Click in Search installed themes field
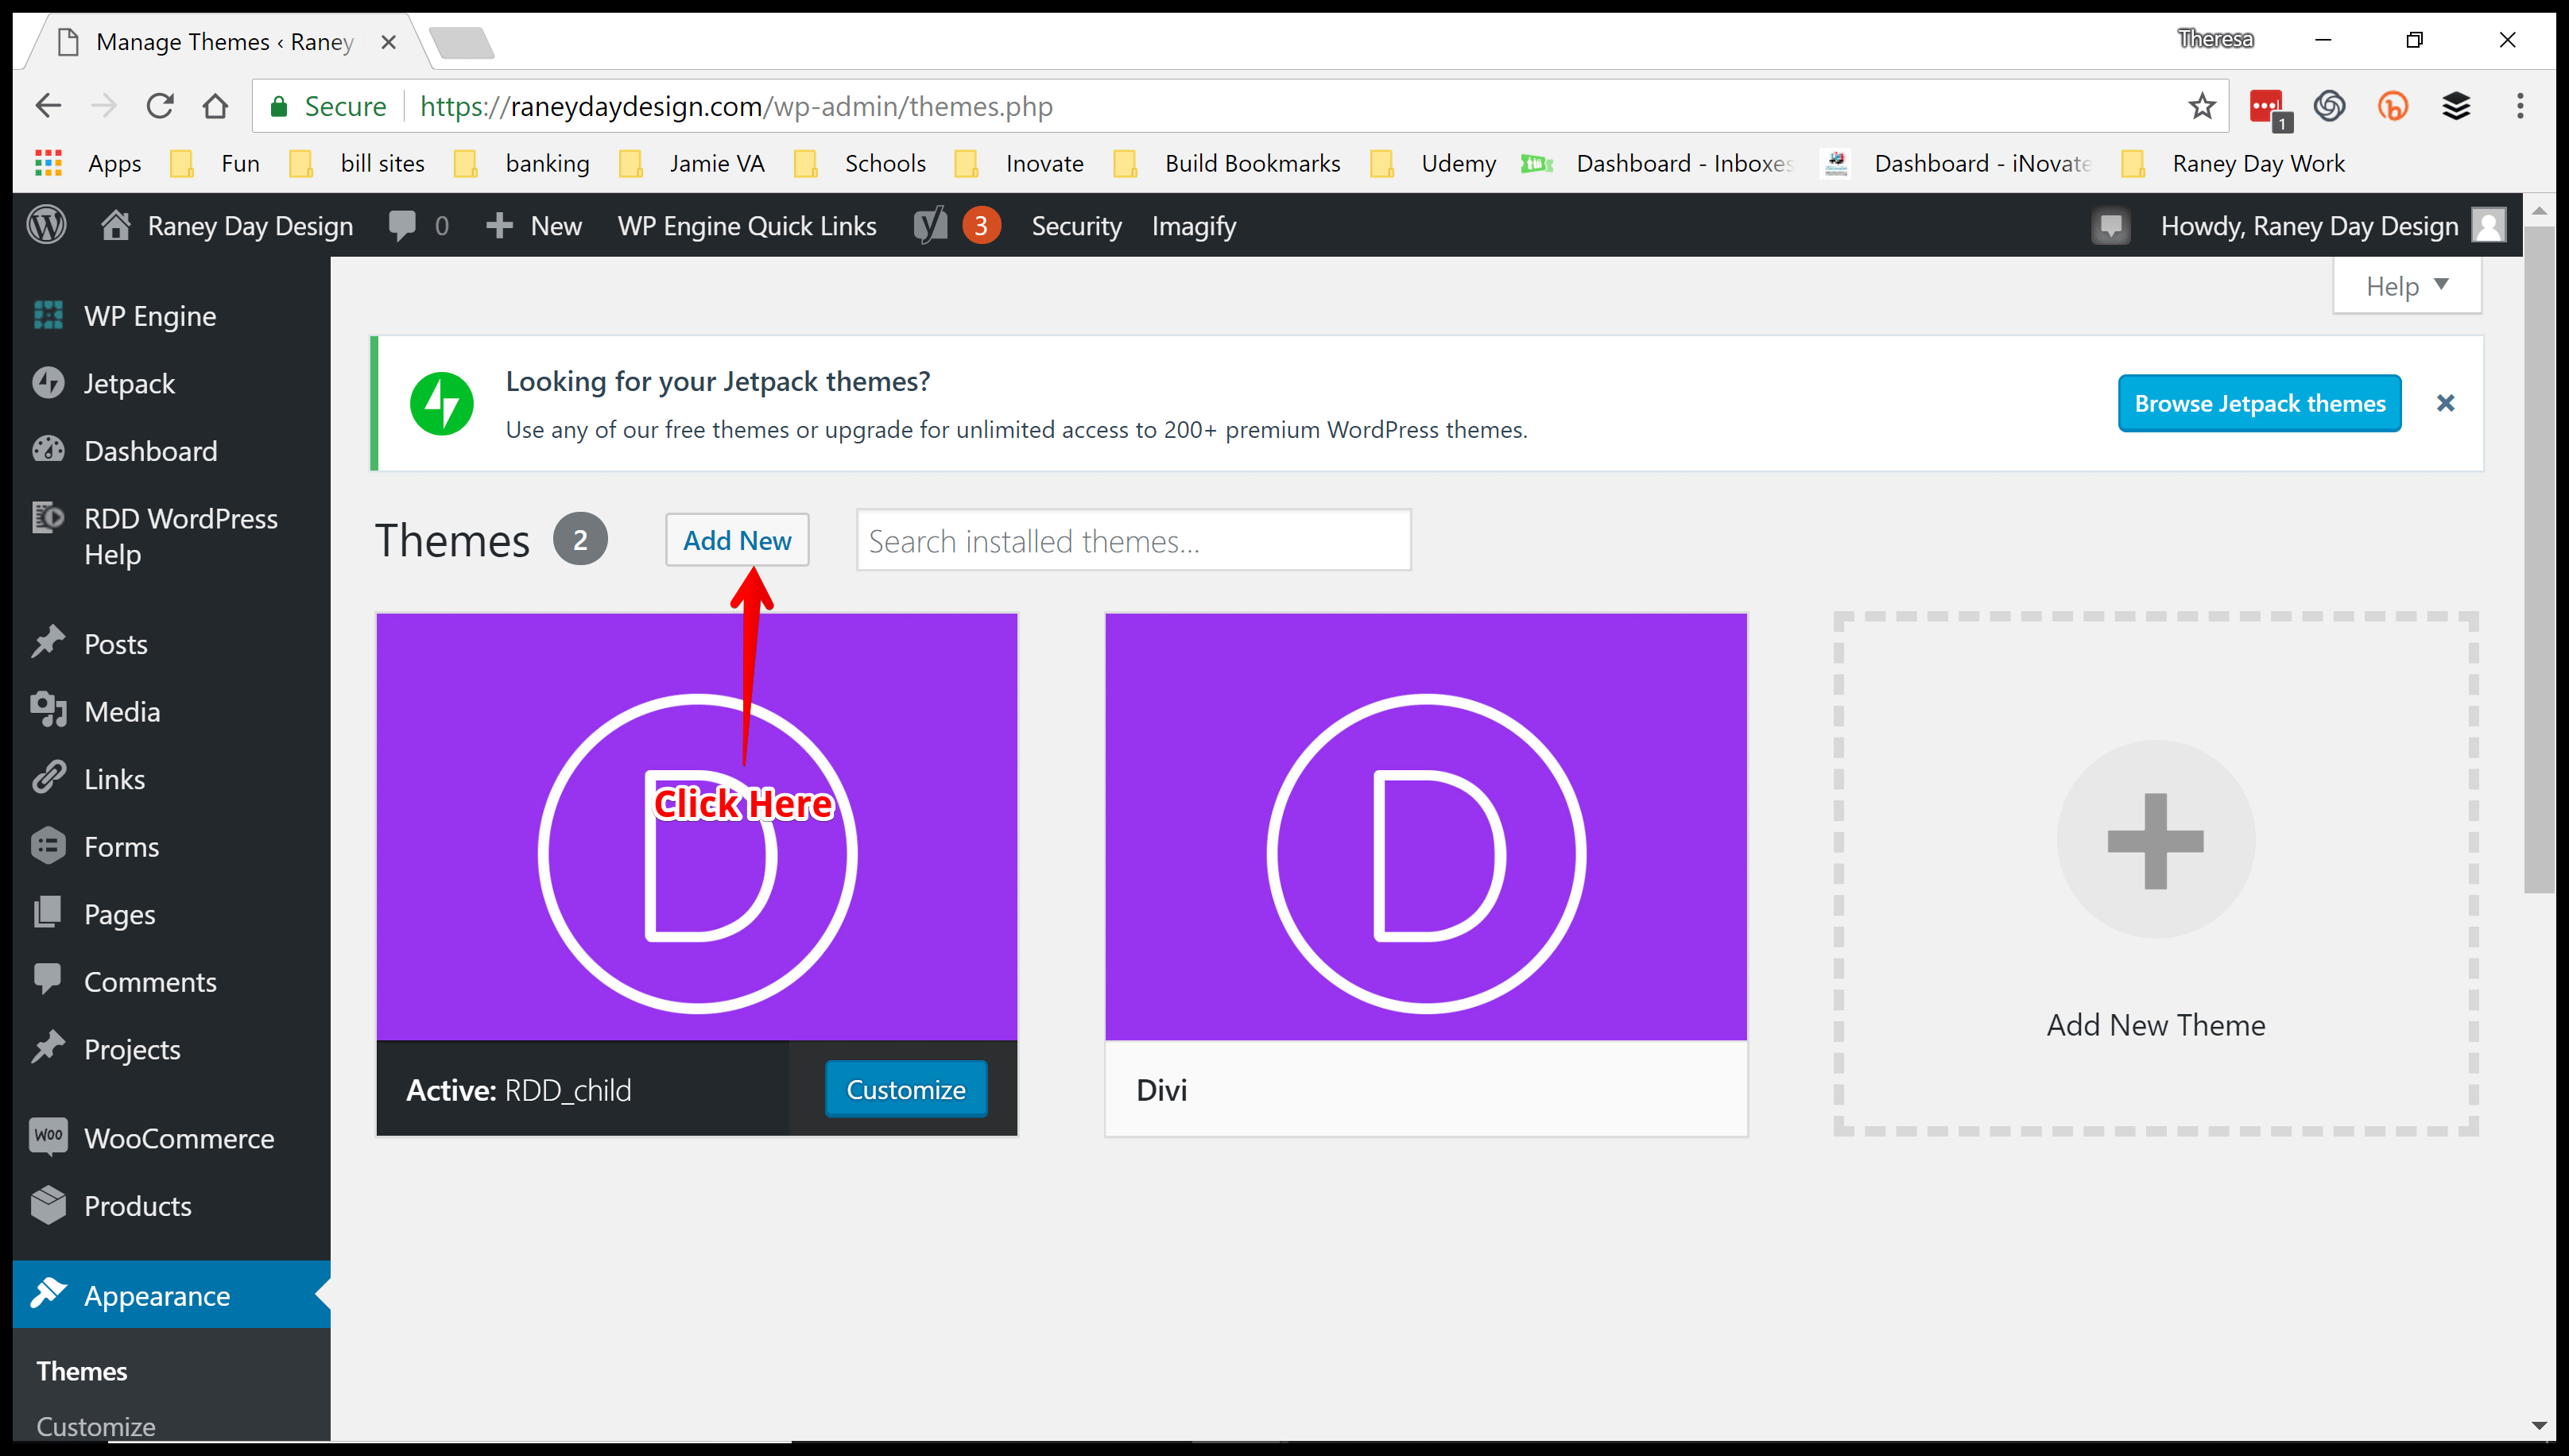 (1133, 540)
